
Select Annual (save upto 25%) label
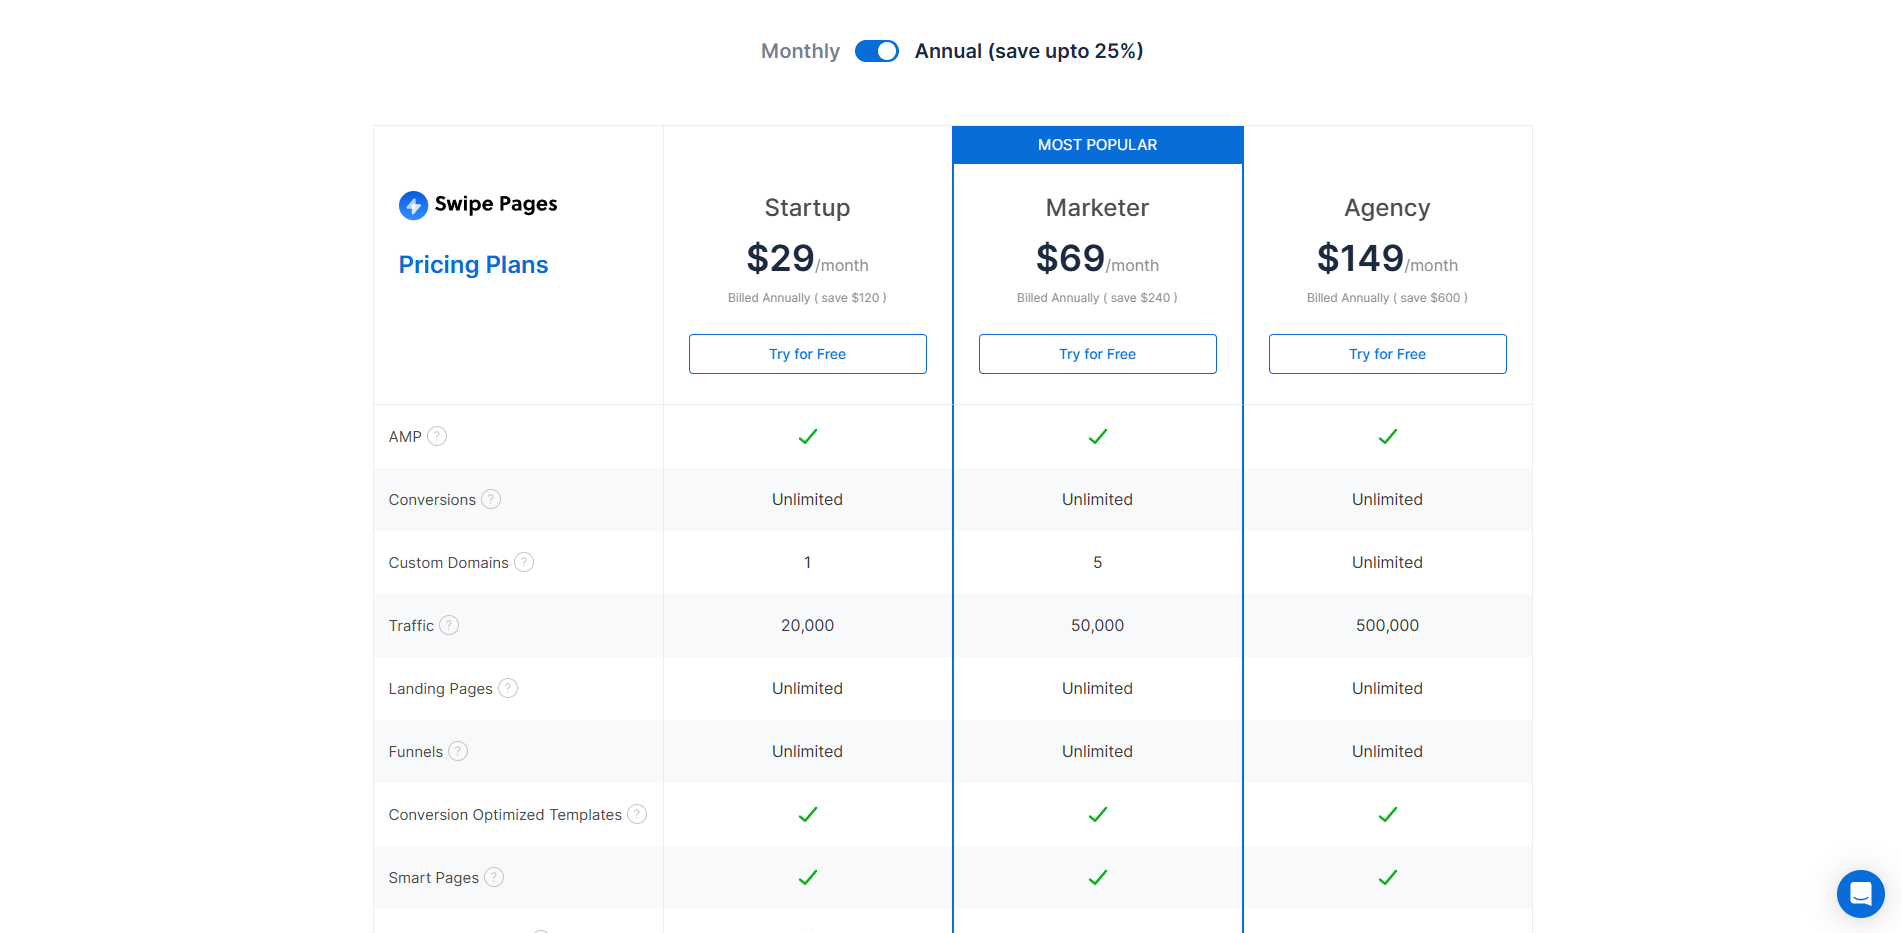pyautogui.click(x=1029, y=51)
